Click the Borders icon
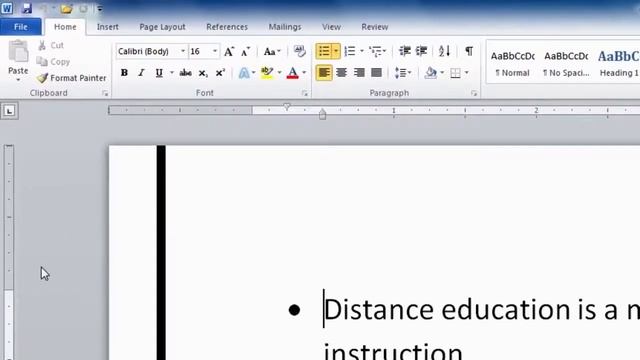 click(x=456, y=73)
